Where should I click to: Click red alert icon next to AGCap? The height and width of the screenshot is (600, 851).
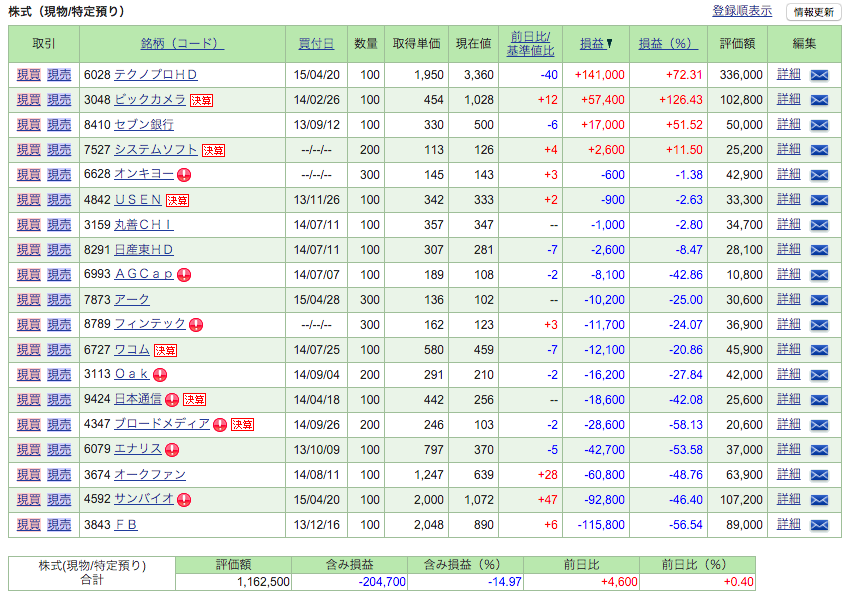(x=184, y=275)
